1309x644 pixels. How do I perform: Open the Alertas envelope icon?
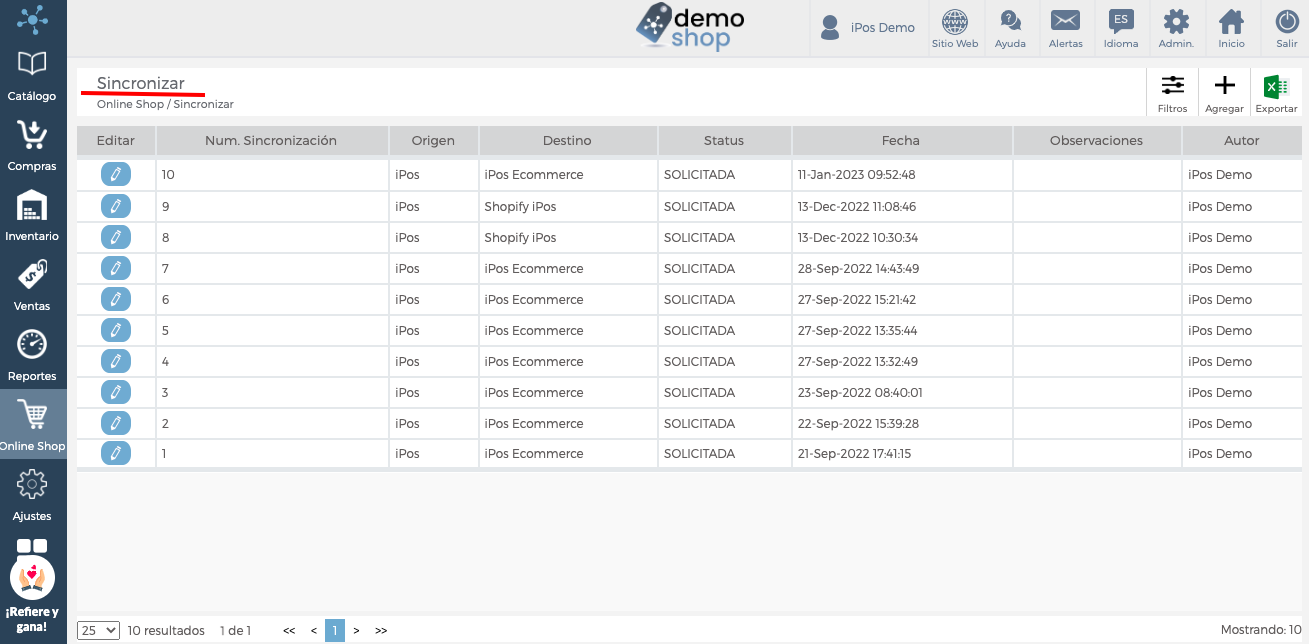click(1066, 28)
